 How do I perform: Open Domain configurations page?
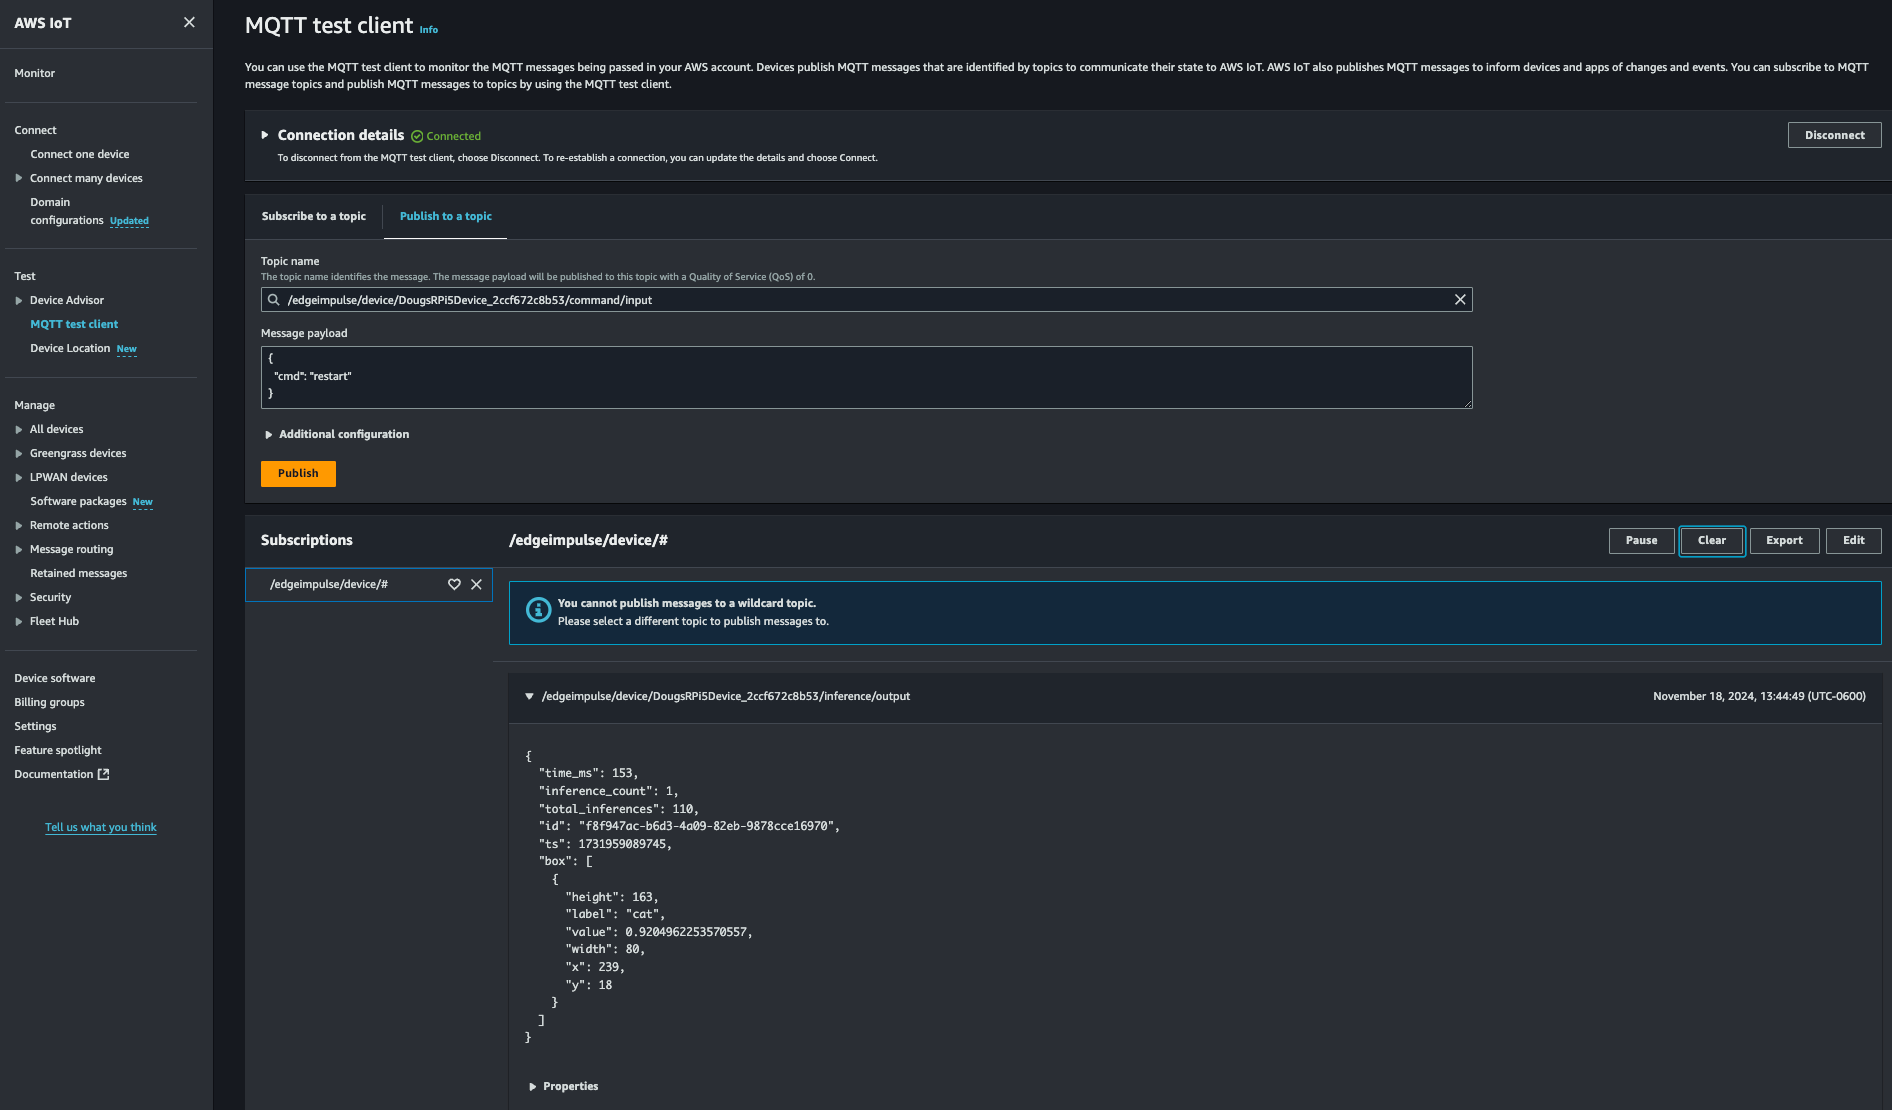[x=67, y=211]
